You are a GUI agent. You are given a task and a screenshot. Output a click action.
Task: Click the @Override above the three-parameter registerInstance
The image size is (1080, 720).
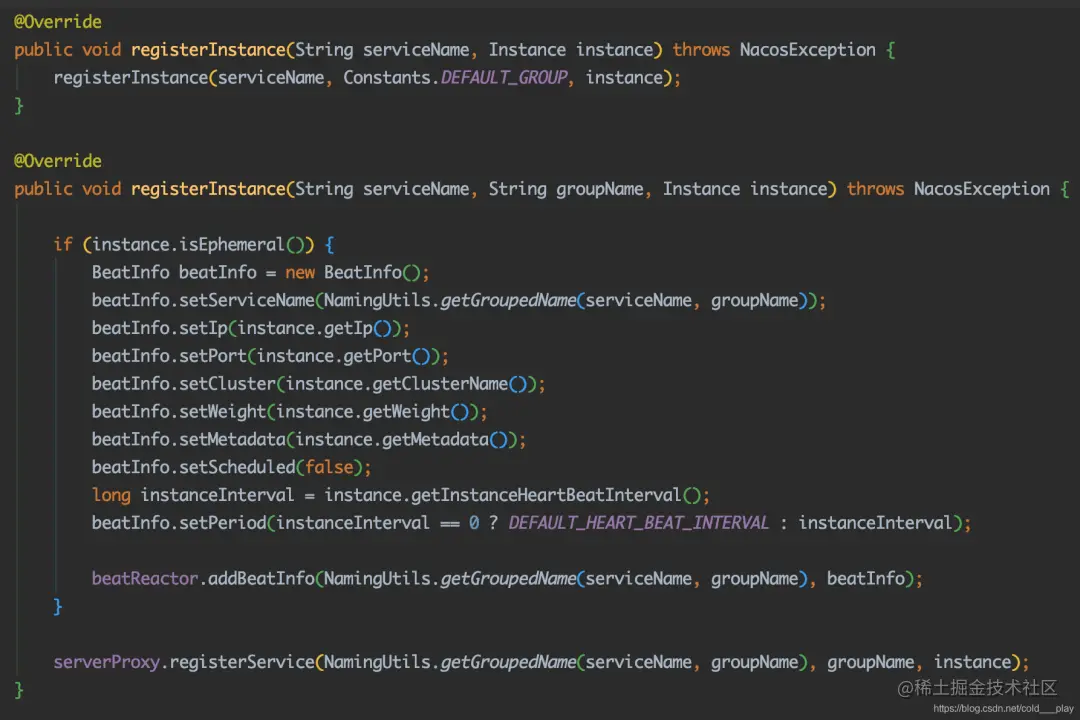[58, 161]
